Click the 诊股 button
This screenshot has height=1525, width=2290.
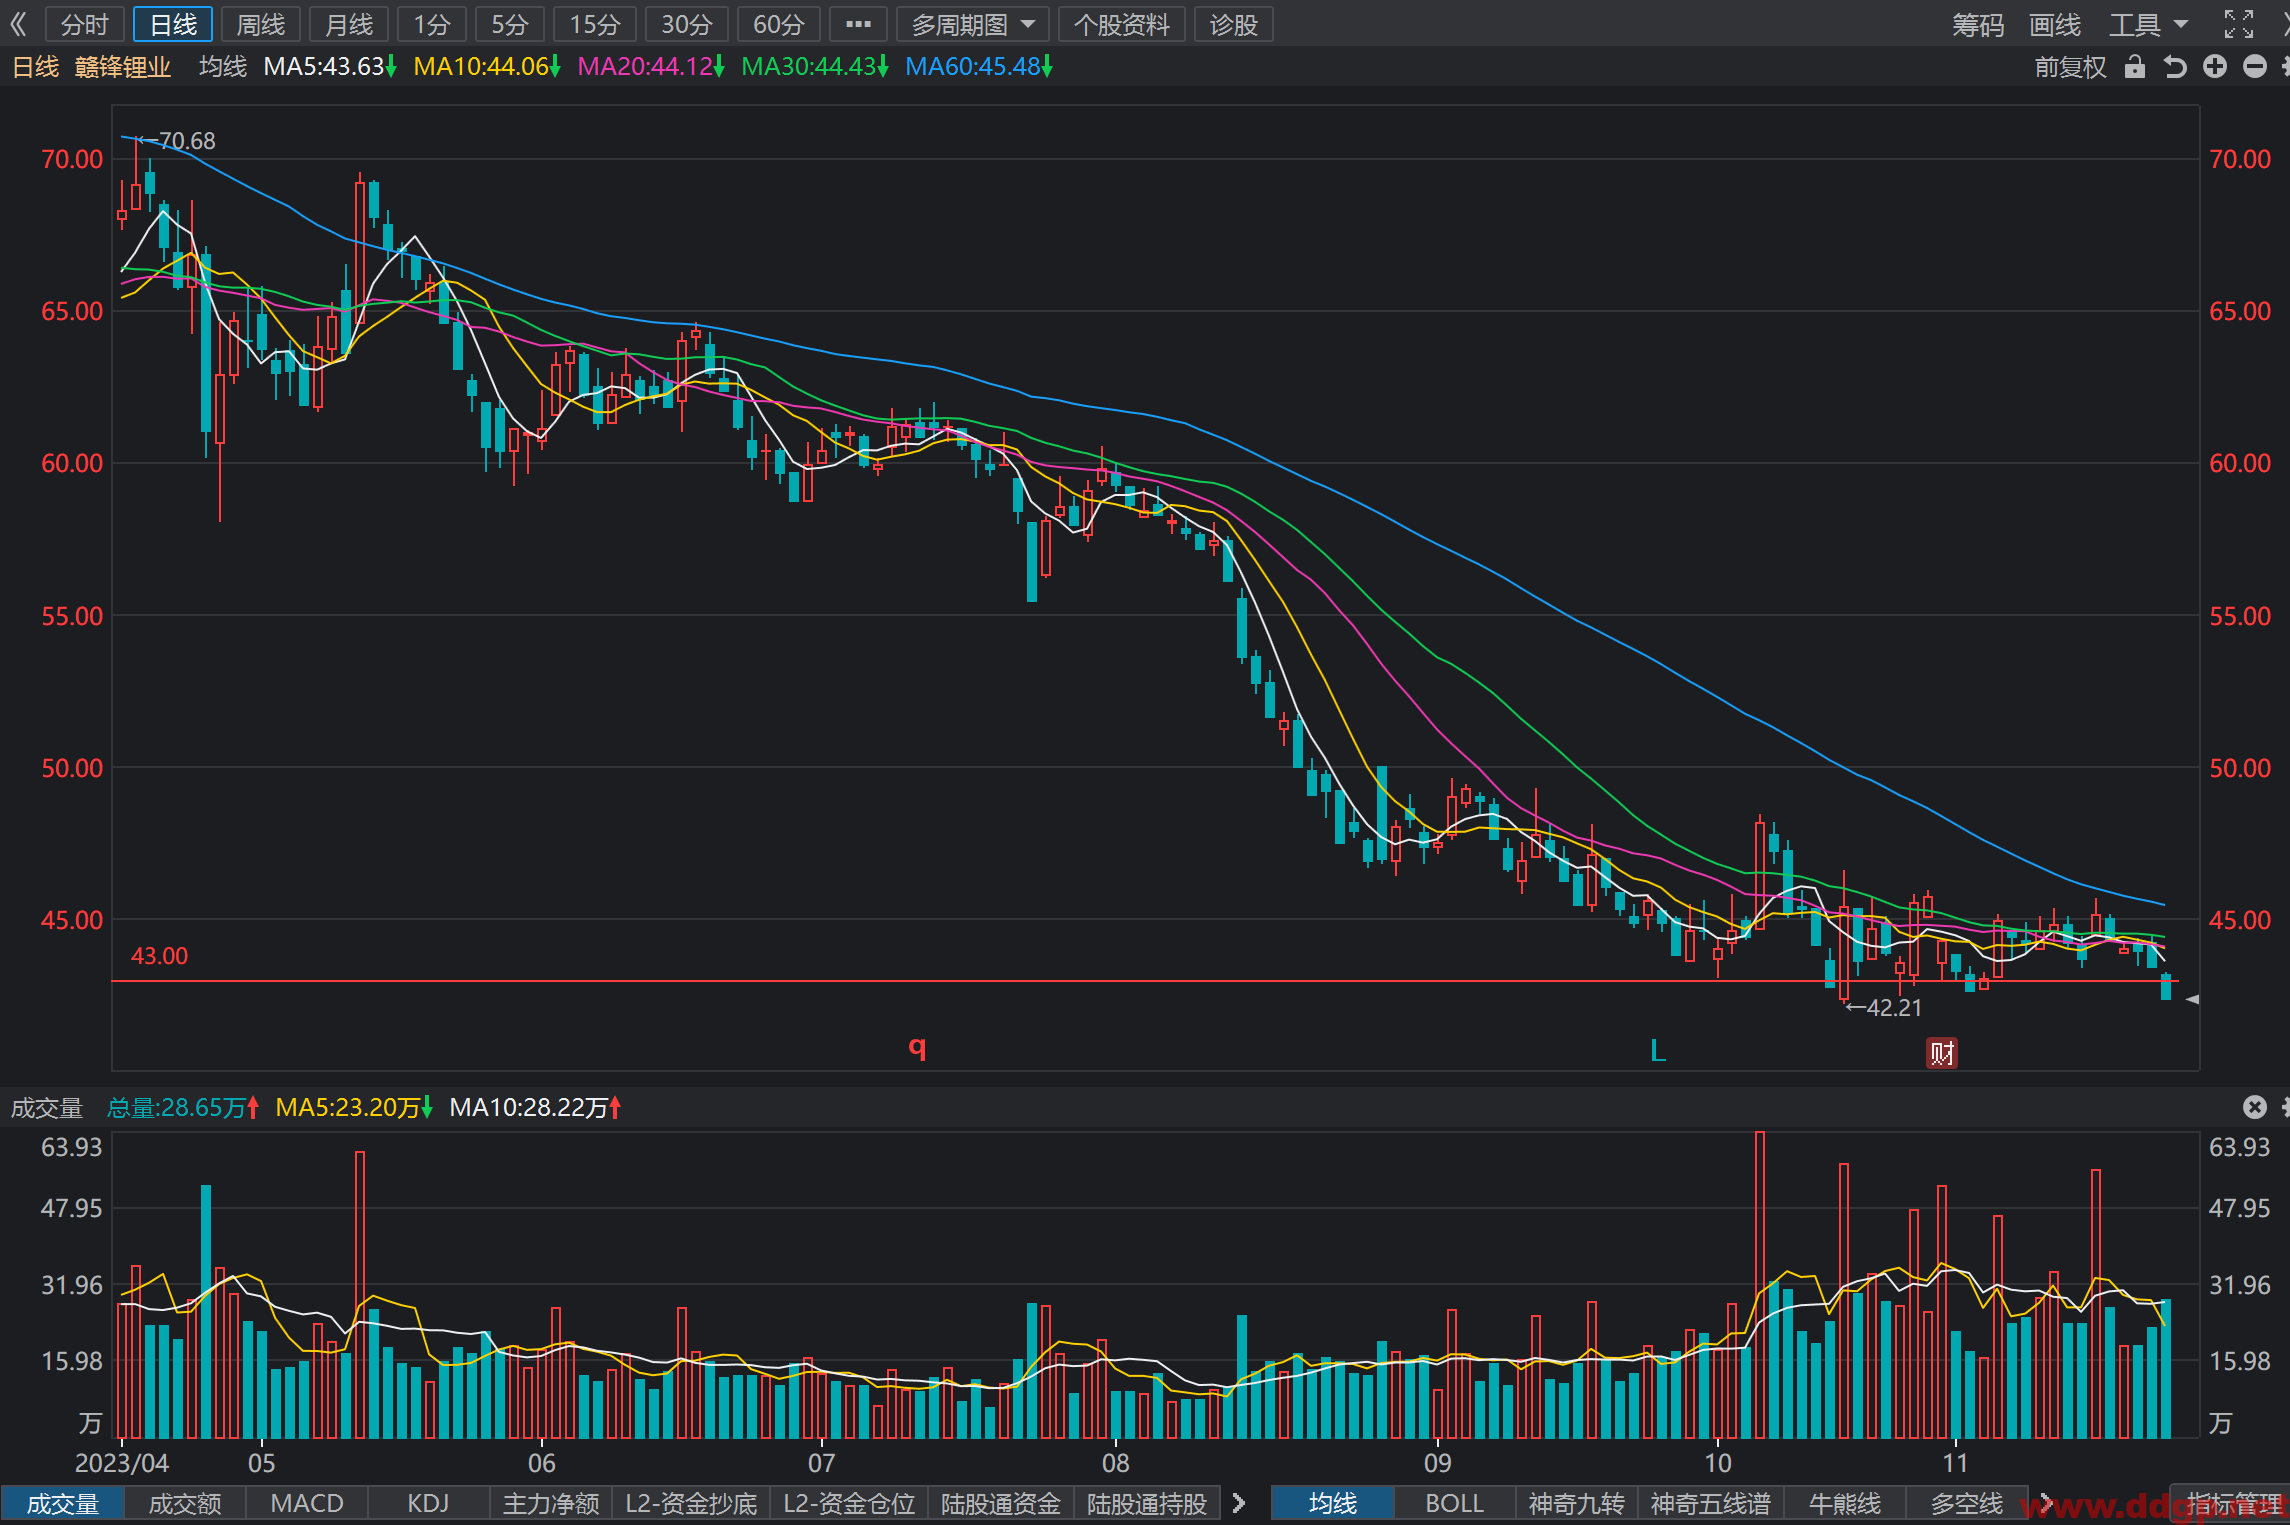point(1233,24)
